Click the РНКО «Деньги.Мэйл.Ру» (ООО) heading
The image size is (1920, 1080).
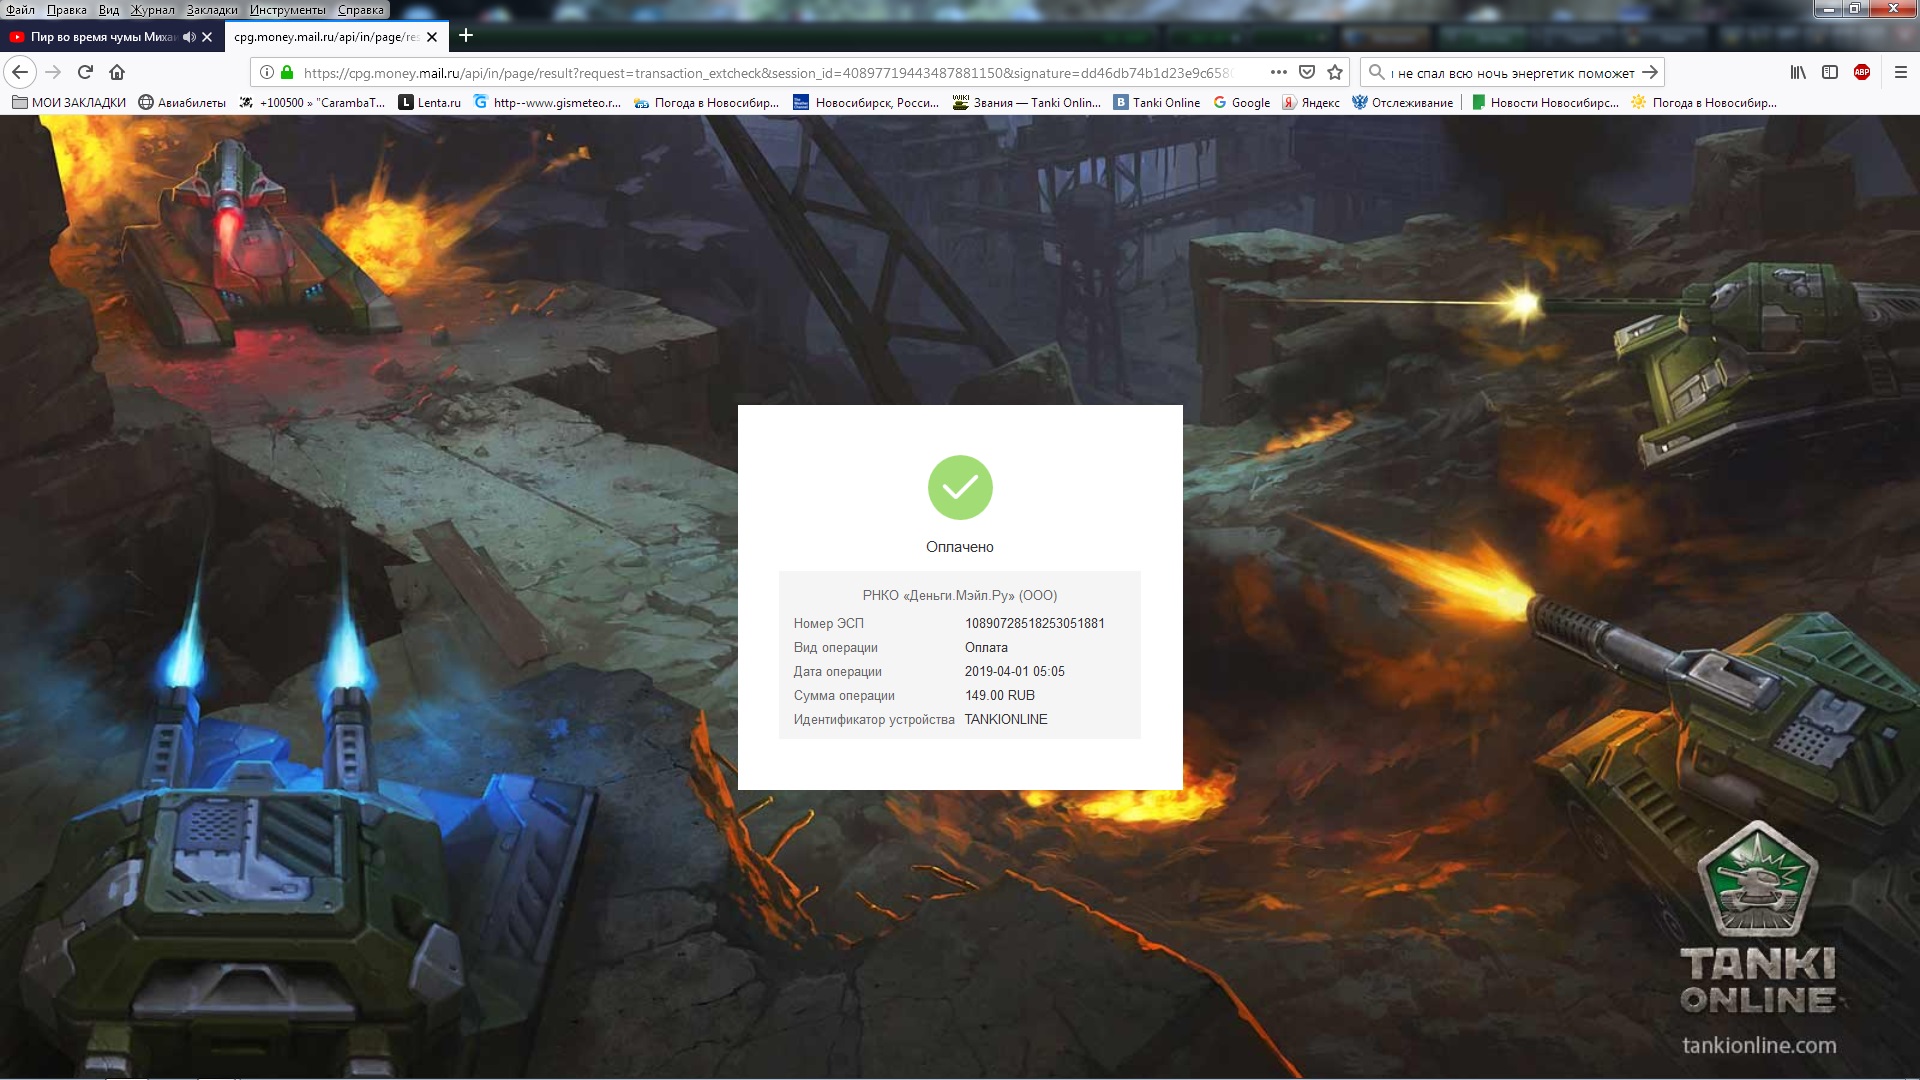(960, 595)
